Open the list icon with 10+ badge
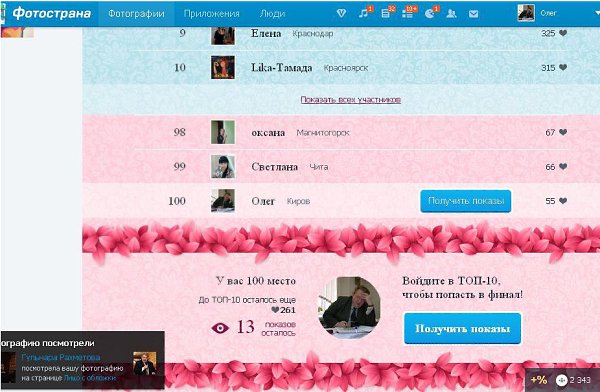Viewport: 600px width, 392px height. click(x=408, y=13)
